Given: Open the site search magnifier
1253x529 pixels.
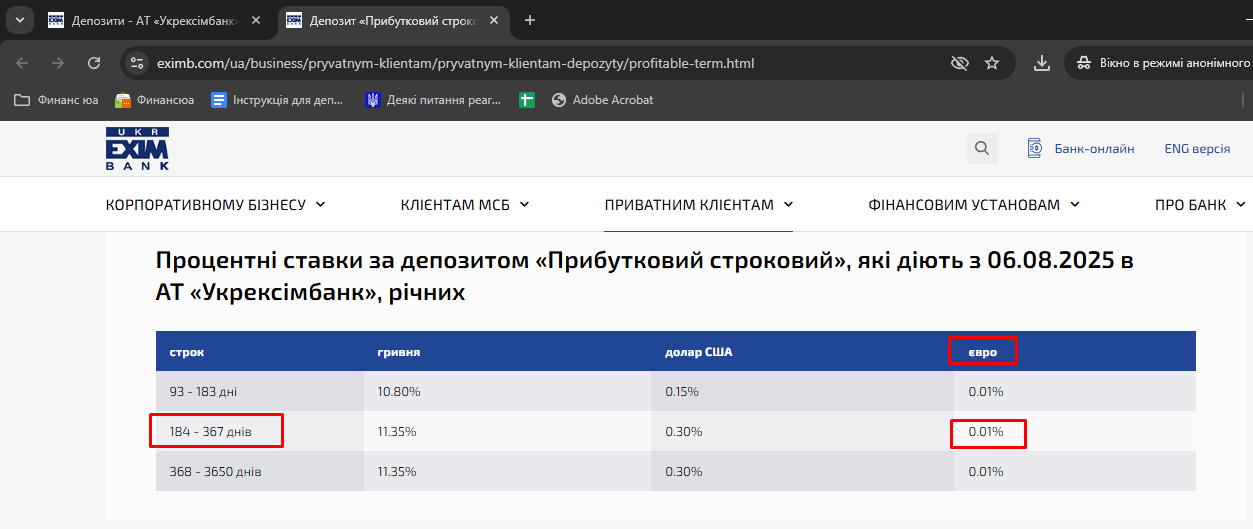Looking at the screenshot, I should pyautogui.click(x=982, y=148).
